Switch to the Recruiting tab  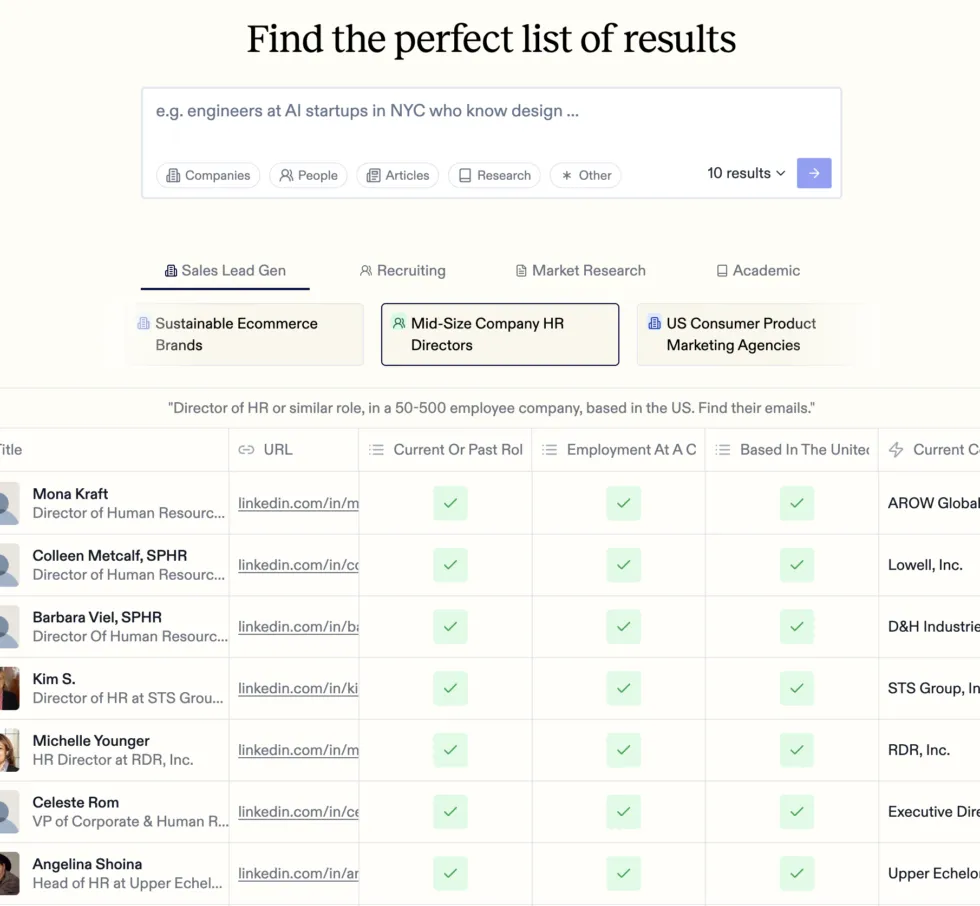pos(402,270)
